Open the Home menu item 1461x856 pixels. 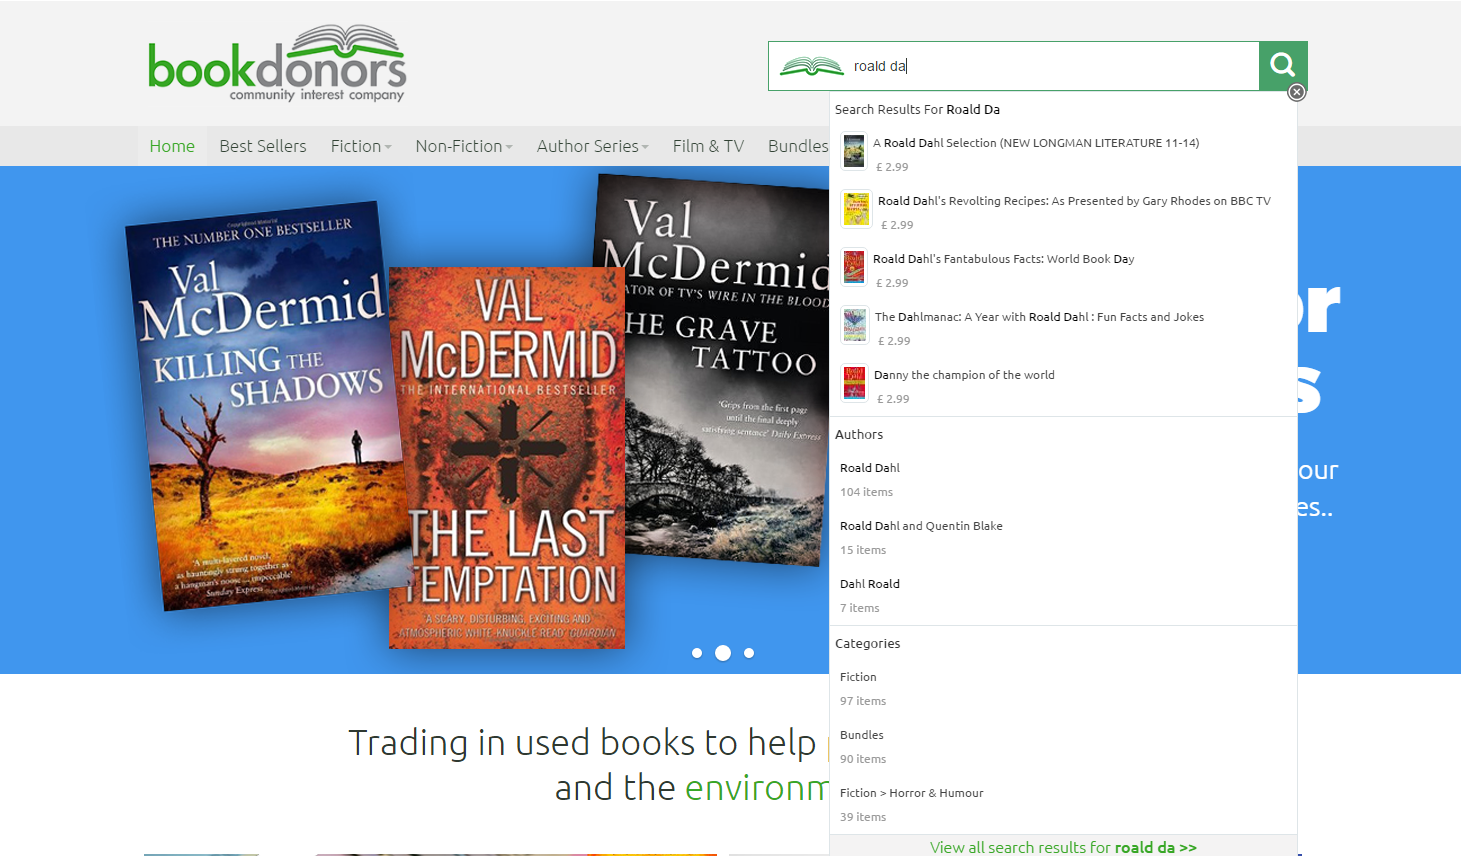point(172,146)
